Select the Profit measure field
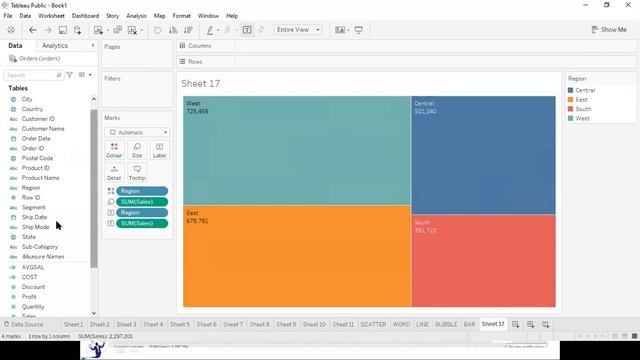 tap(29, 297)
